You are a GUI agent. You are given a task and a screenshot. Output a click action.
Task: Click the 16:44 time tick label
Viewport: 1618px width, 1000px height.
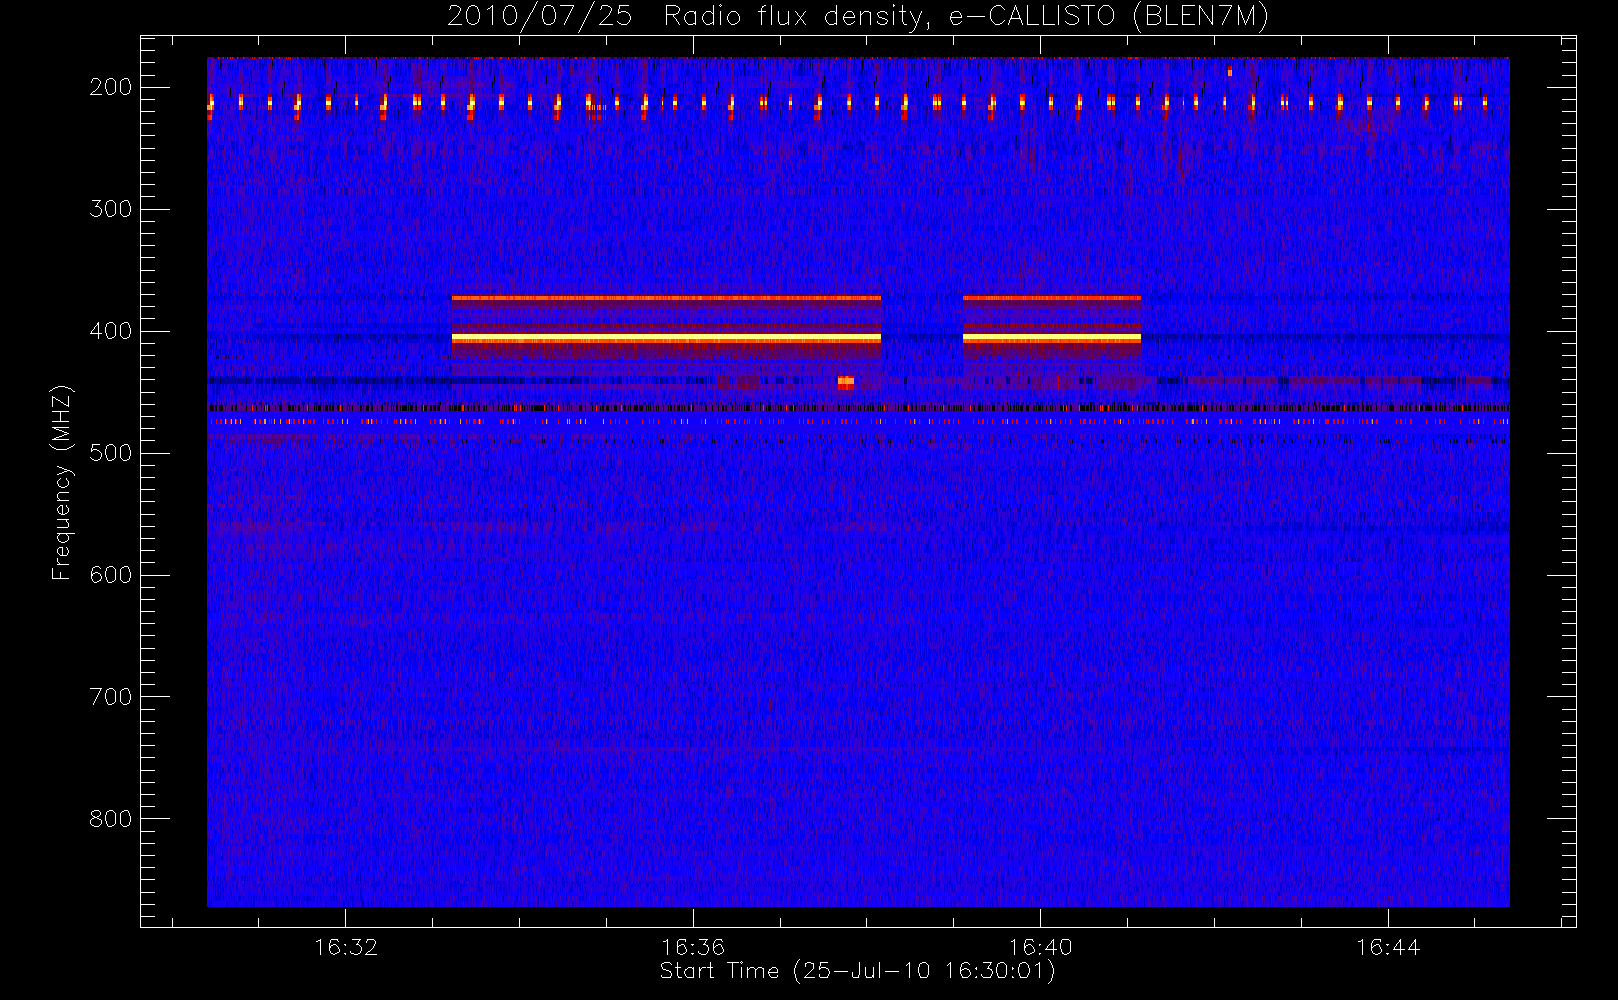coord(1388,947)
